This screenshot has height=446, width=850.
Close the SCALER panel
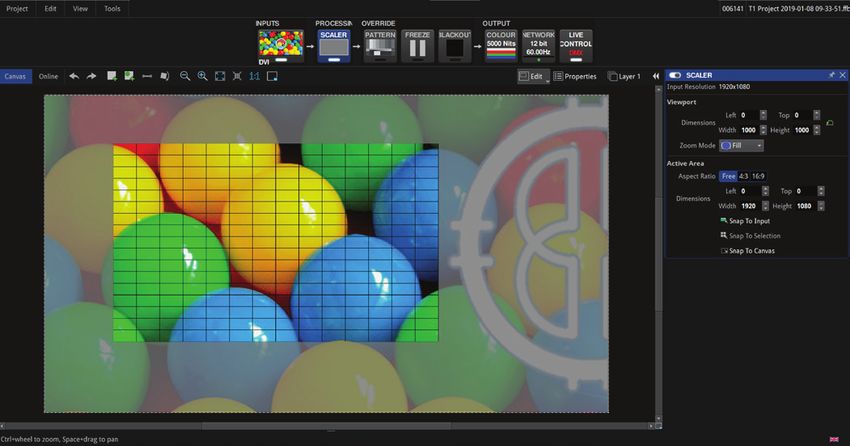tap(842, 75)
